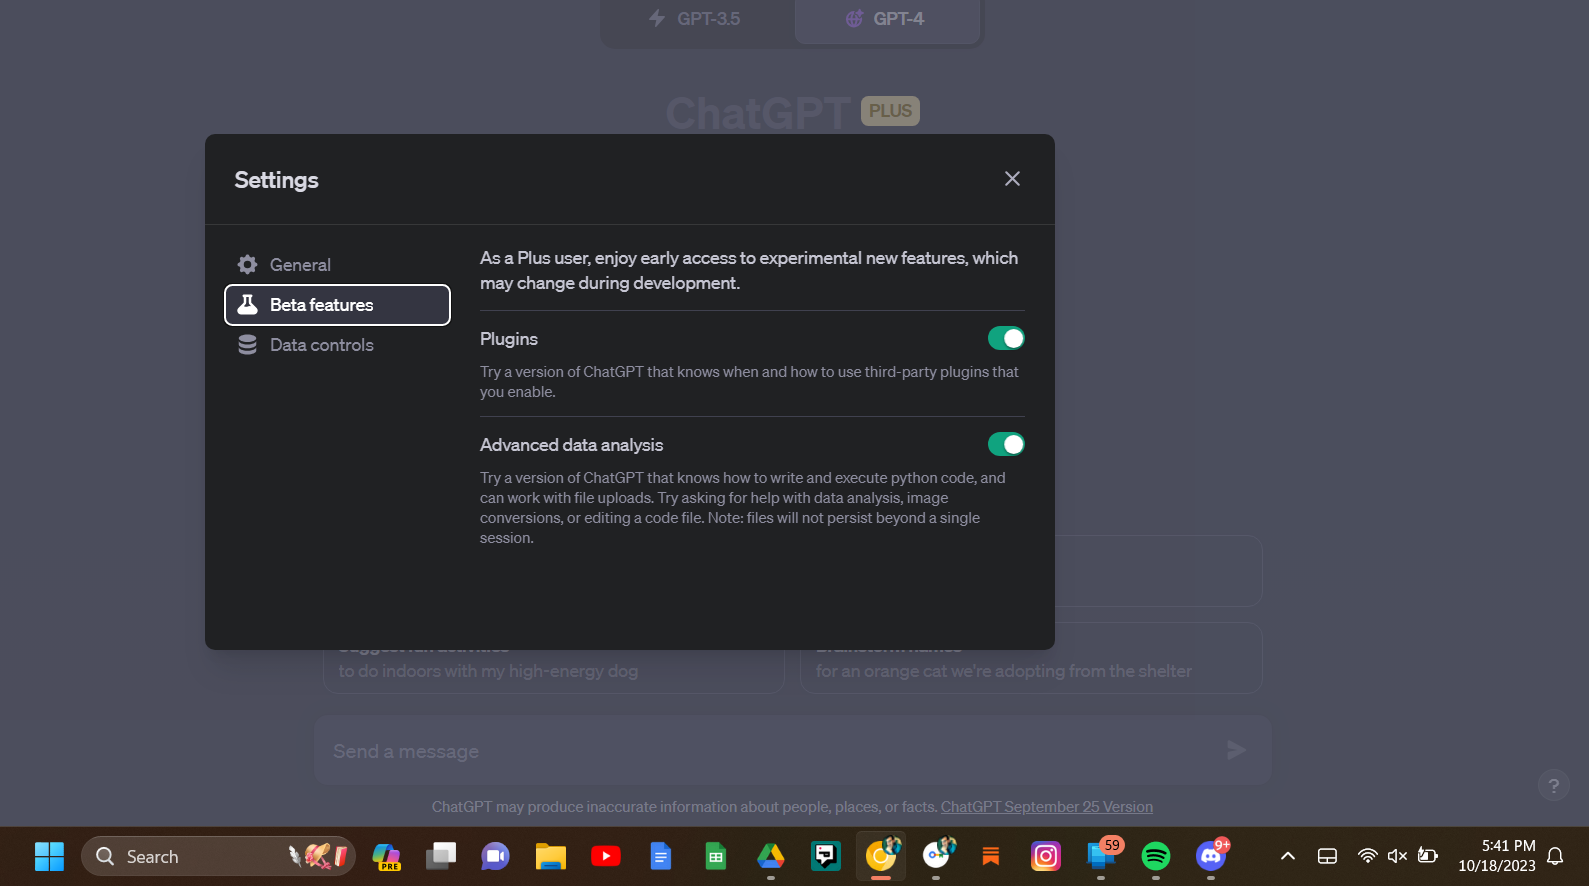
Task: Select the high-energy dog suggestion card
Action: pyautogui.click(x=553, y=658)
